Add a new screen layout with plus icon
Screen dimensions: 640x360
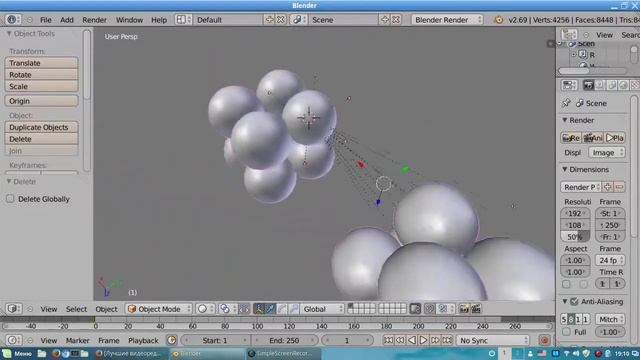(x=269, y=20)
